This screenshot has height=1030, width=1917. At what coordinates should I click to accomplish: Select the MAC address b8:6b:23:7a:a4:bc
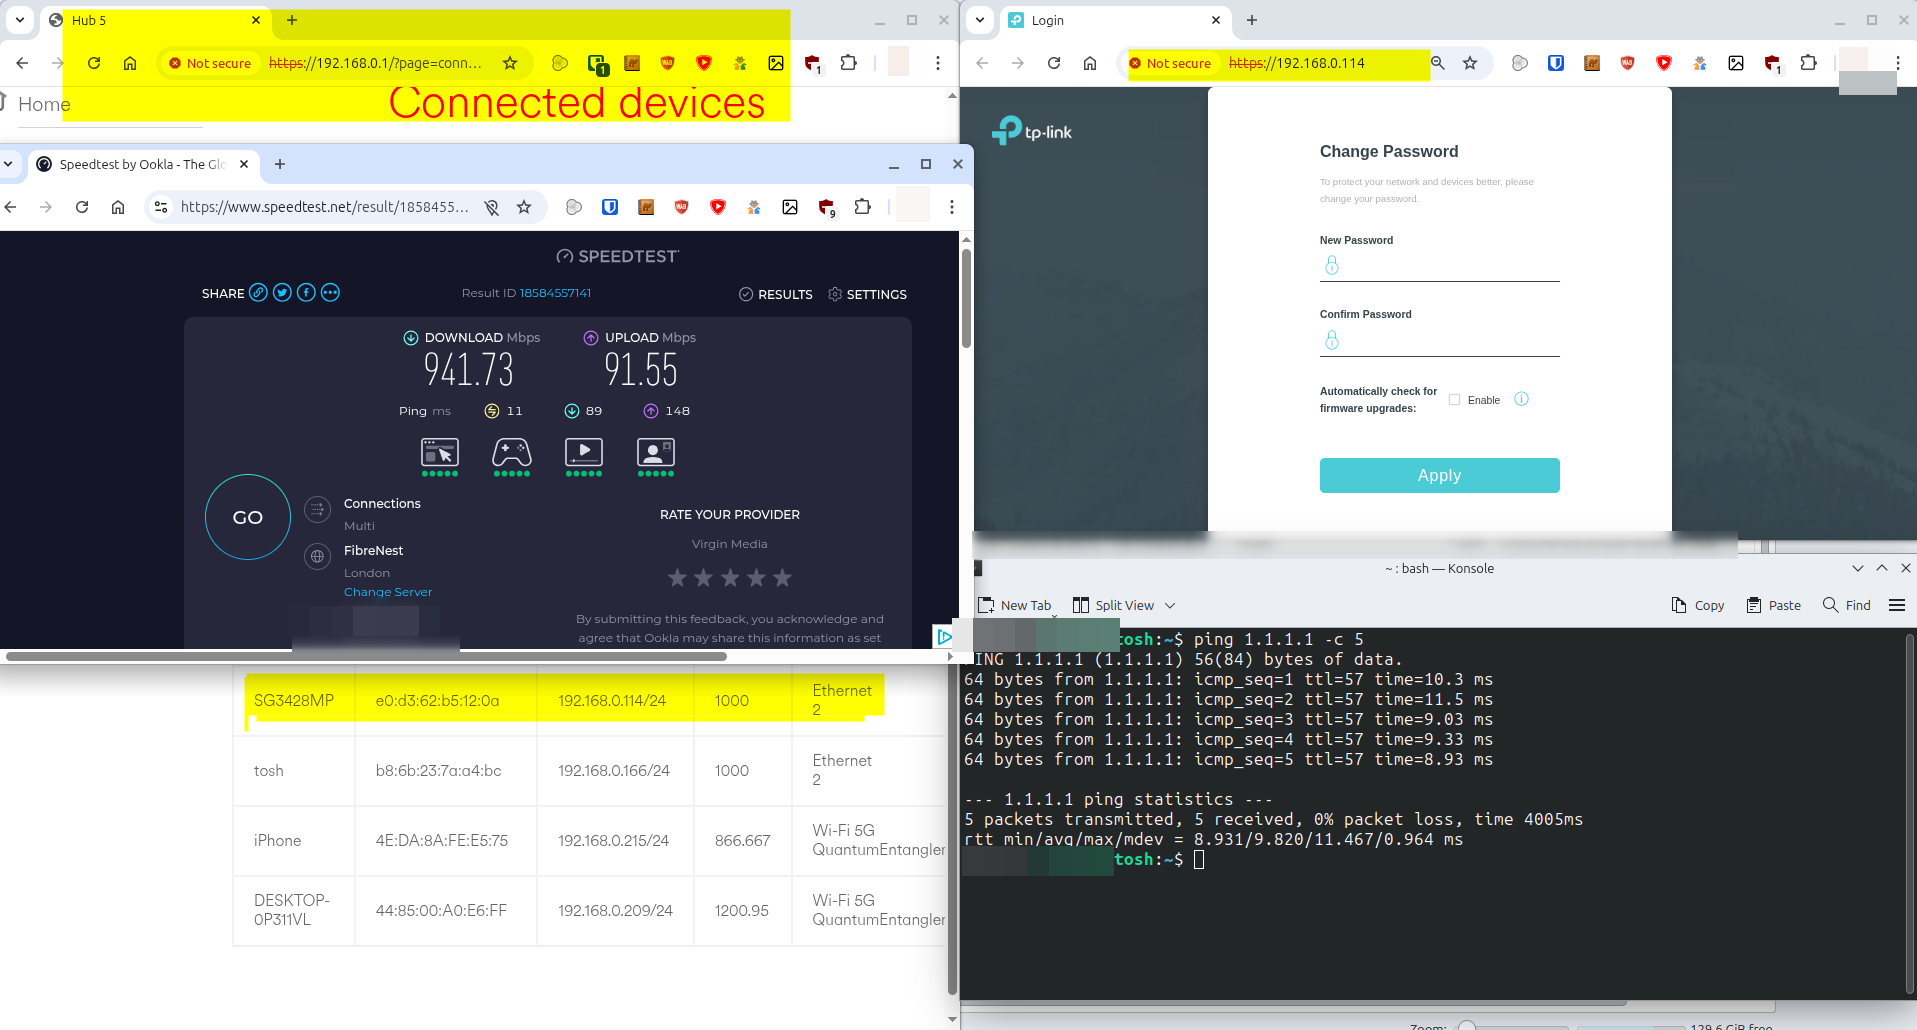tap(438, 771)
